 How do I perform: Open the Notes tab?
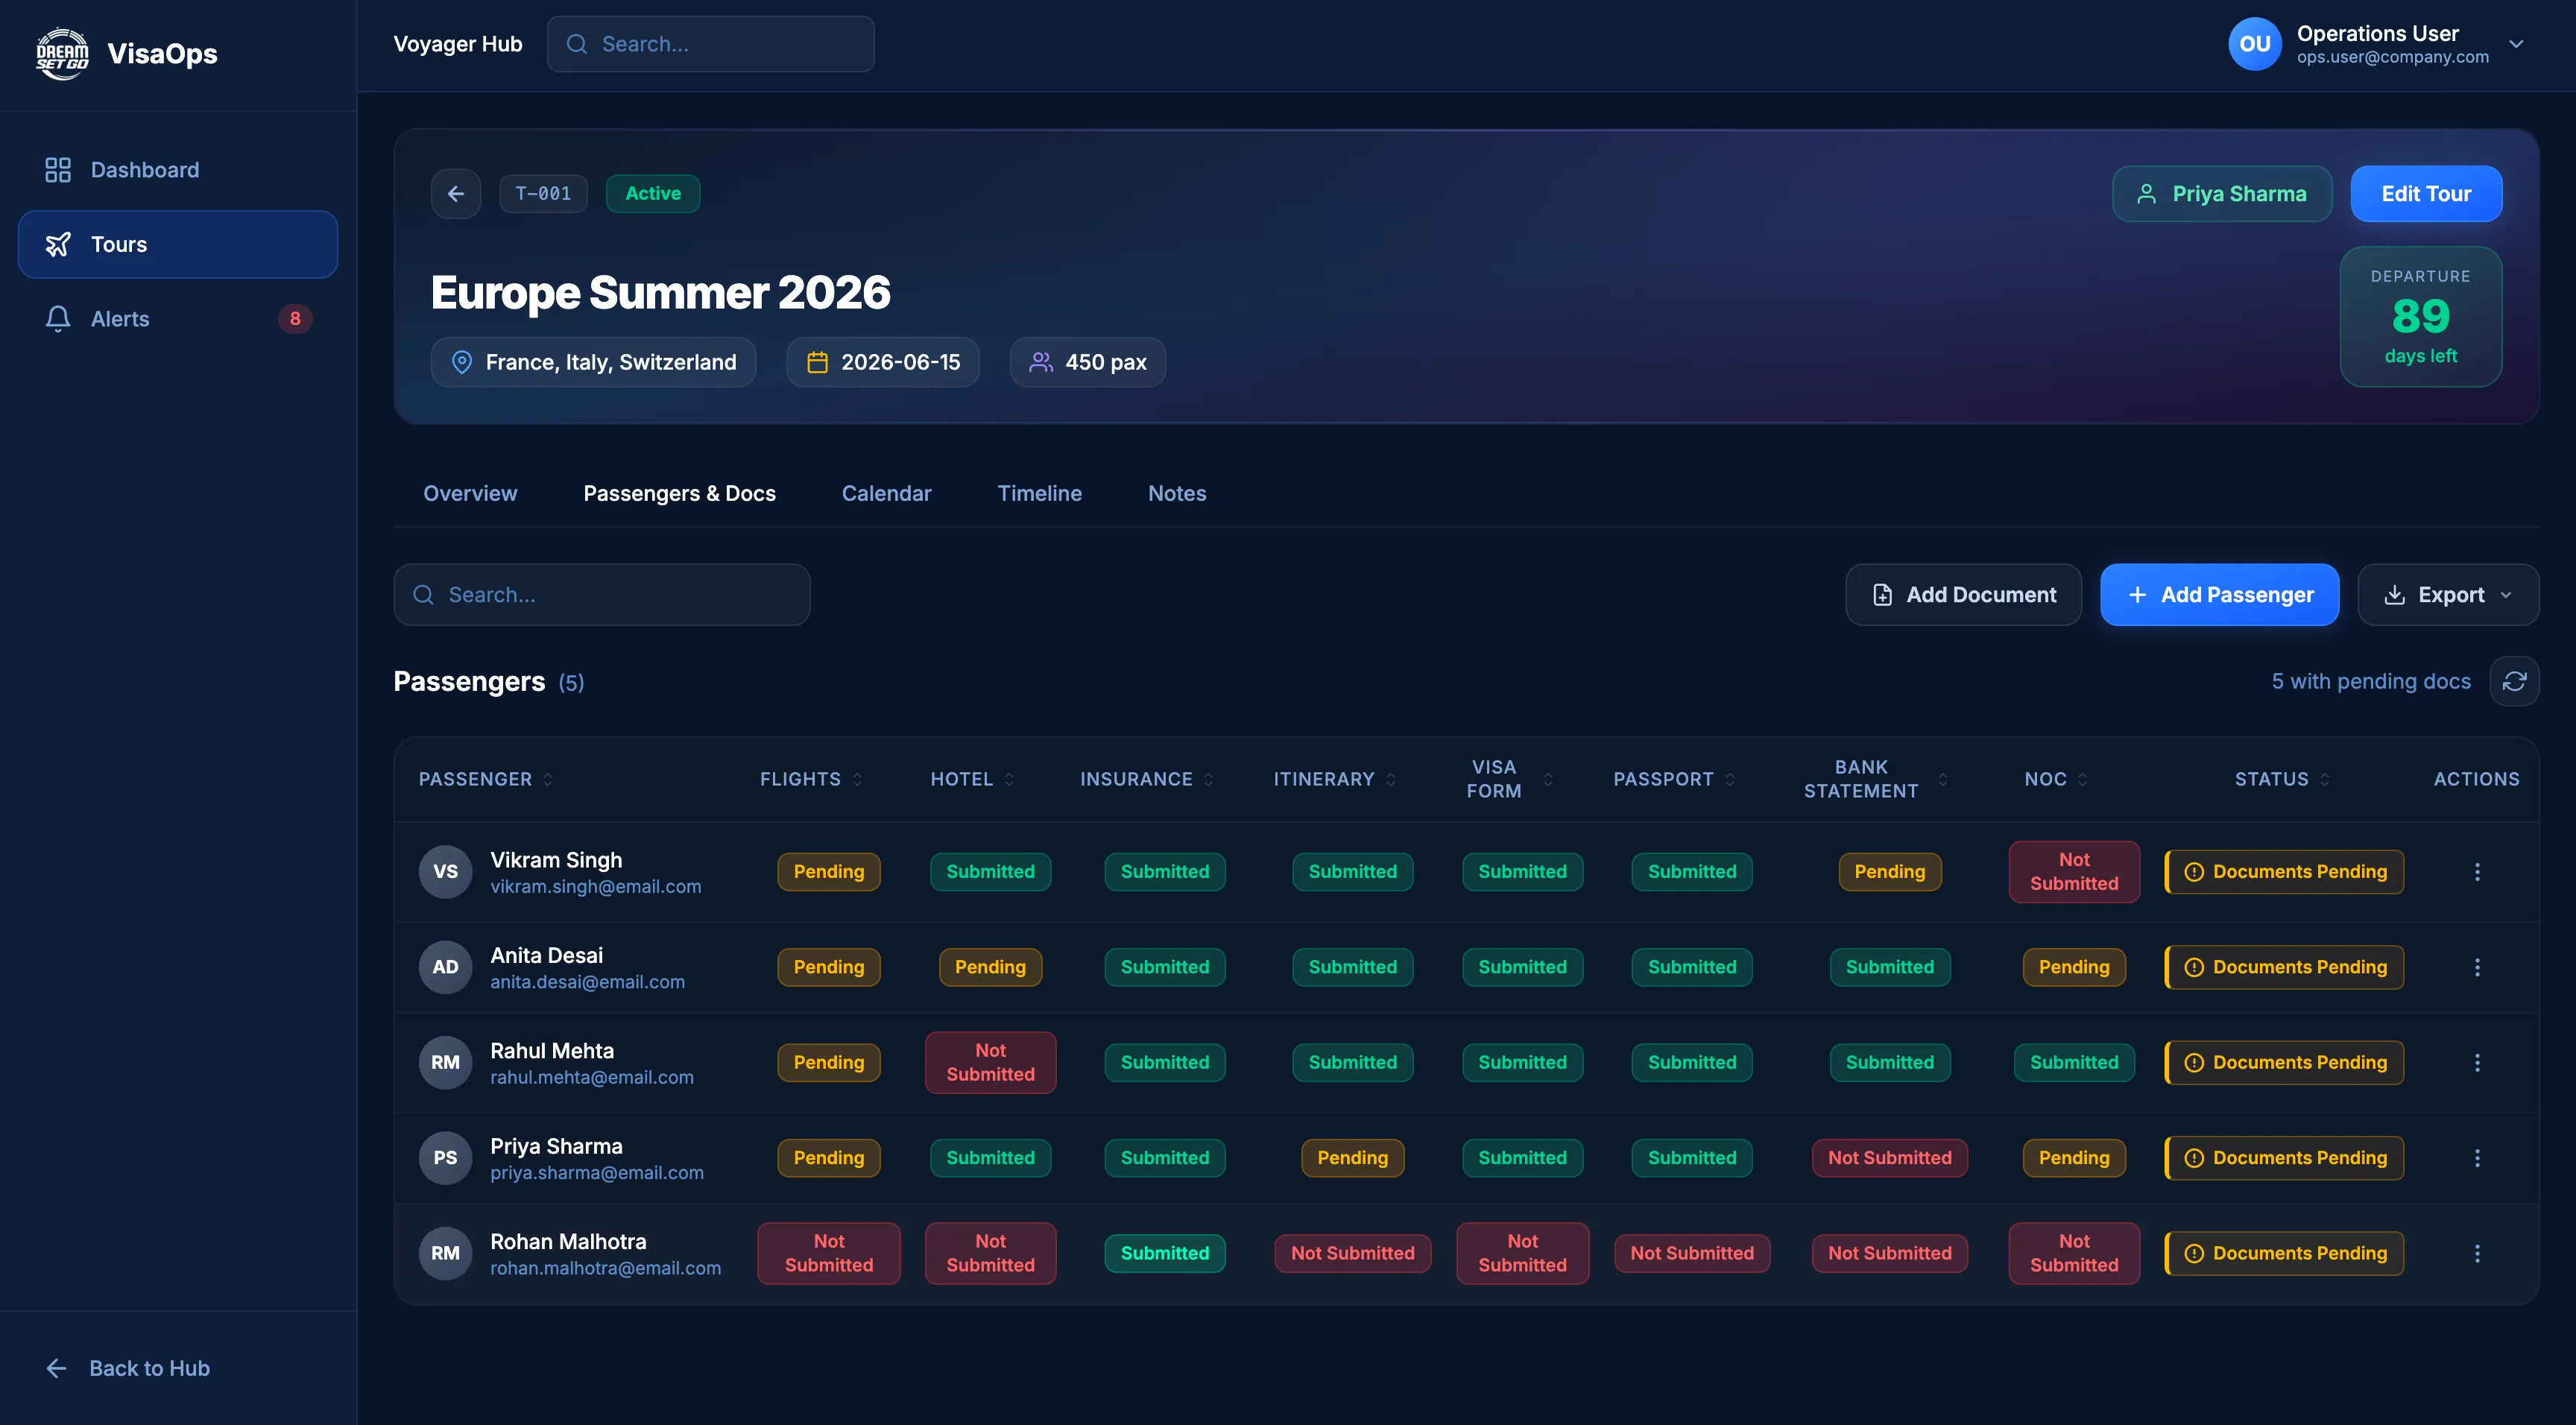point(1177,493)
